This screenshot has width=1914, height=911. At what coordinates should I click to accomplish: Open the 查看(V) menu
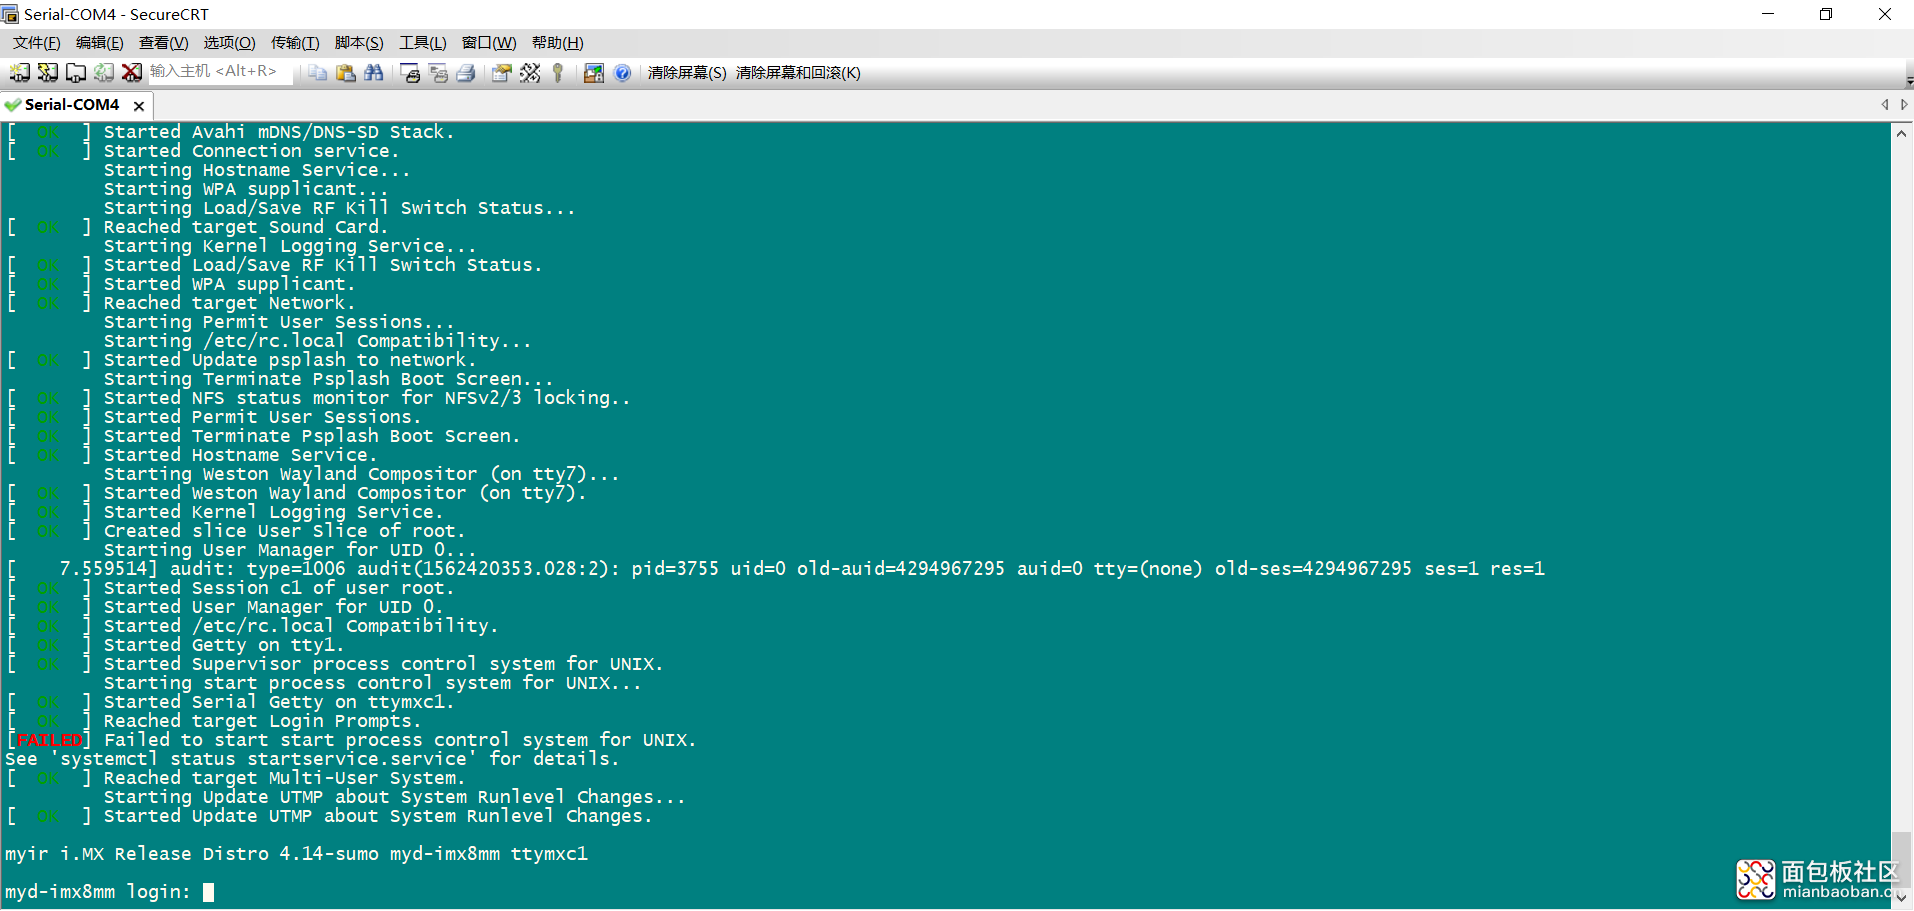[x=164, y=43]
